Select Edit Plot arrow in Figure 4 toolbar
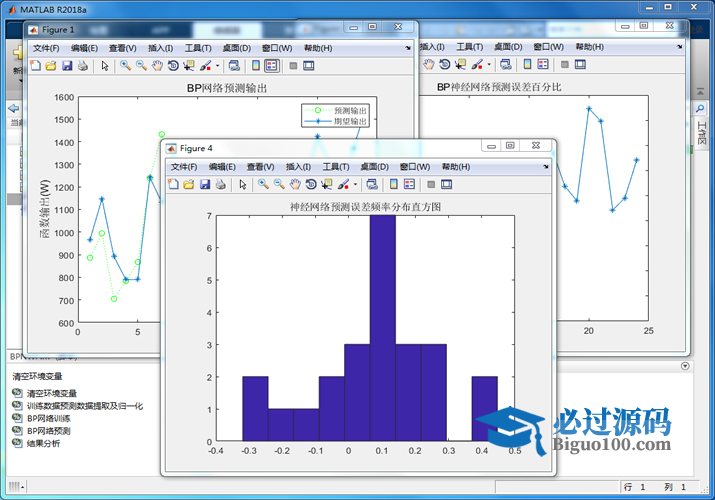The height and width of the screenshot is (500, 715). [243, 184]
